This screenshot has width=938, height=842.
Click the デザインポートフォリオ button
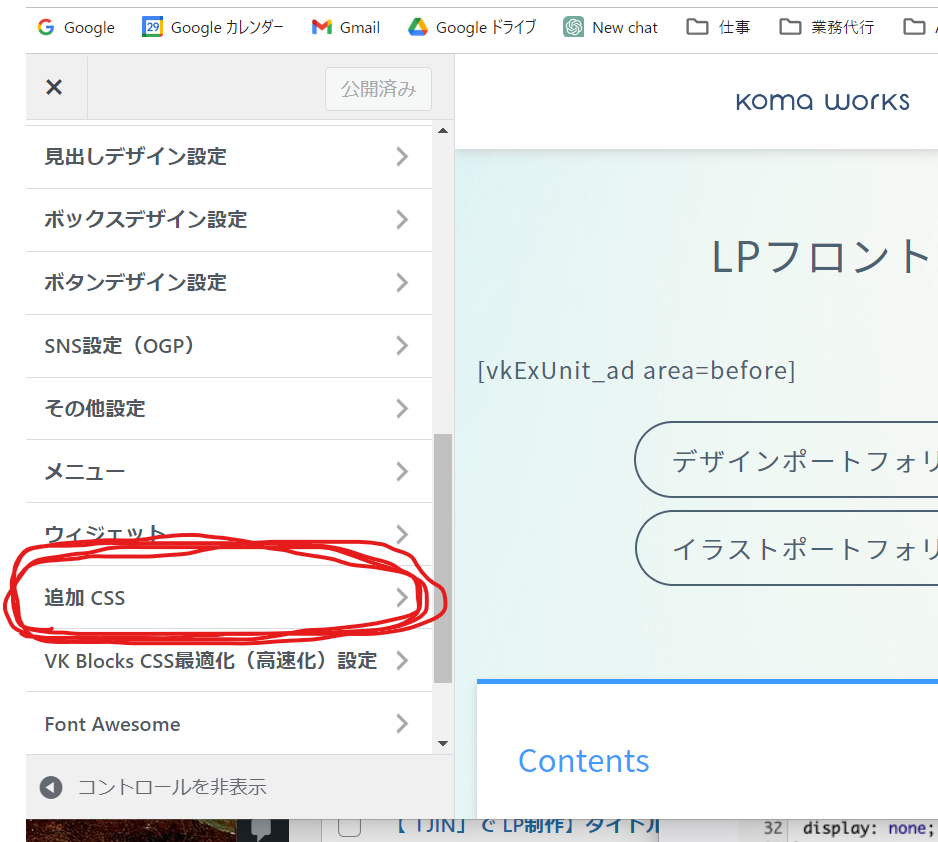point(790,460)
